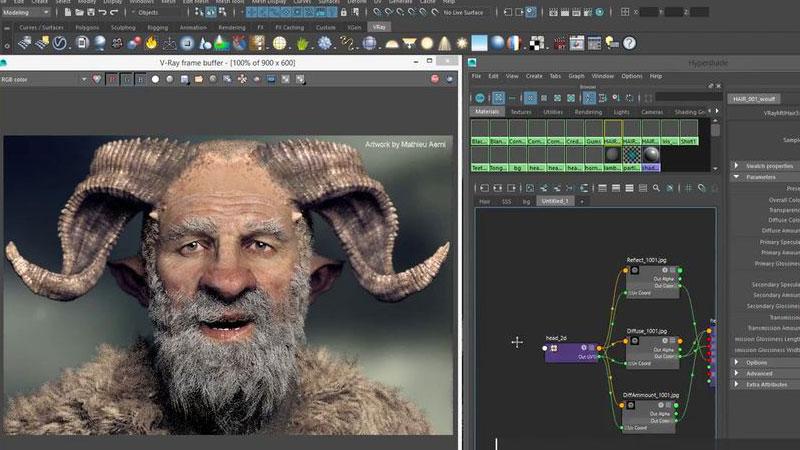The width and height of the screenshot is (800, 450).
Task: Toggle the blue channel button in frame buffer
Action: click(141, 79)
